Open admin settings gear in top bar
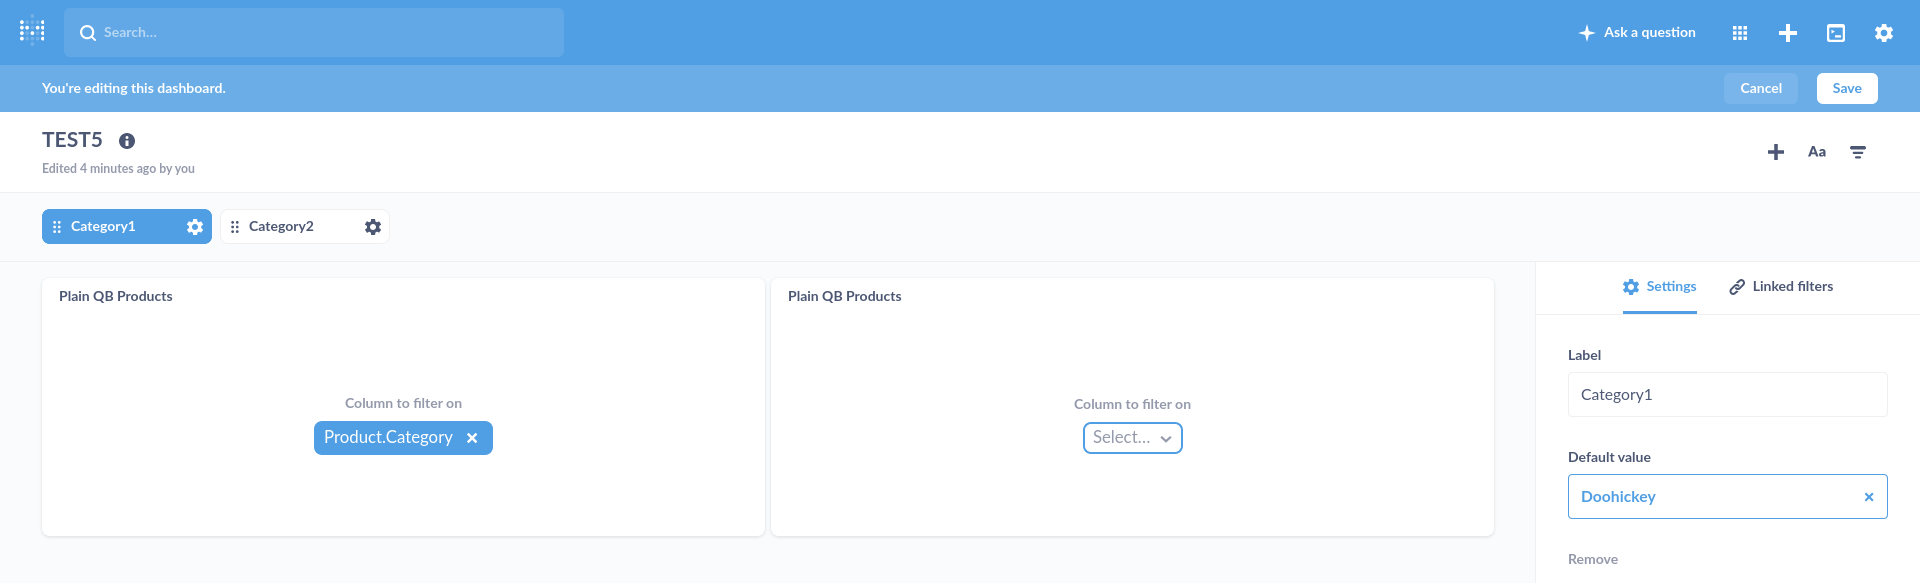 point(1884,33)
